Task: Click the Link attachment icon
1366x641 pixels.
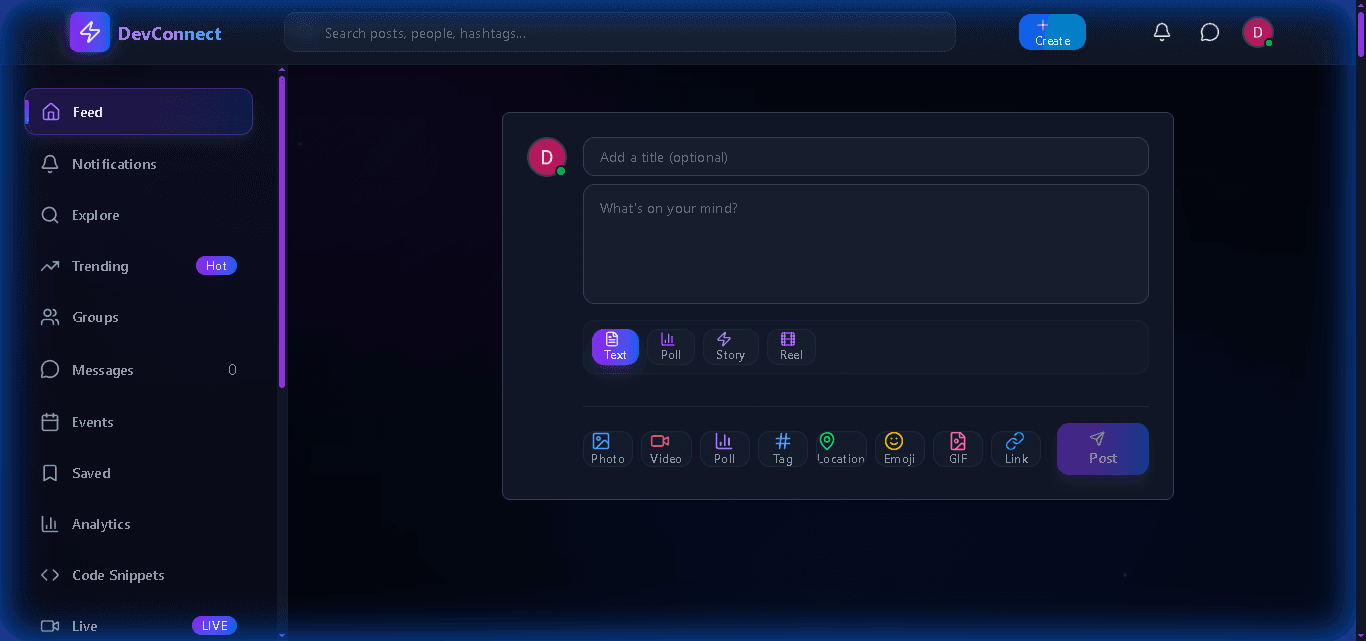Action: coord(1015,442)
